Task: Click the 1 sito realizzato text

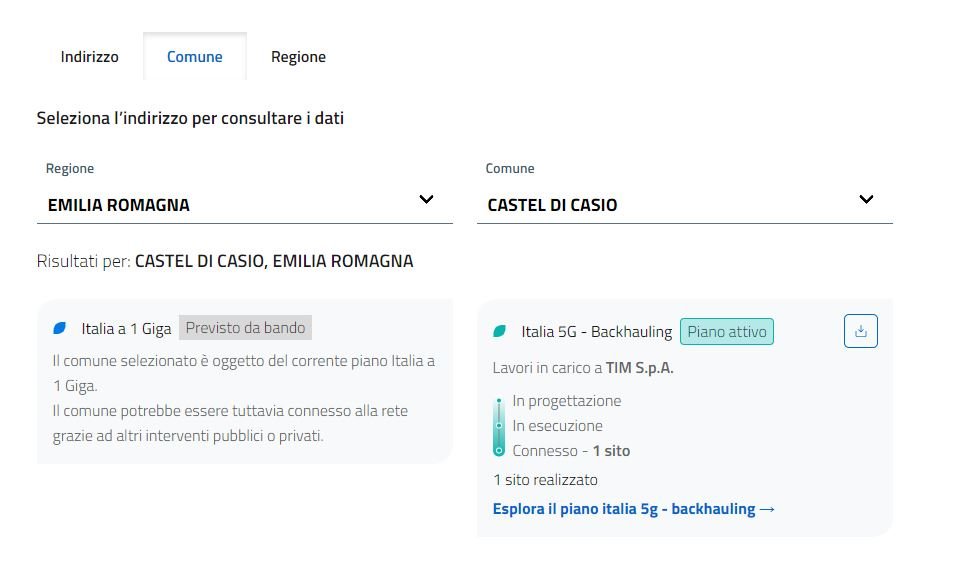Action: tap(546, 480)
